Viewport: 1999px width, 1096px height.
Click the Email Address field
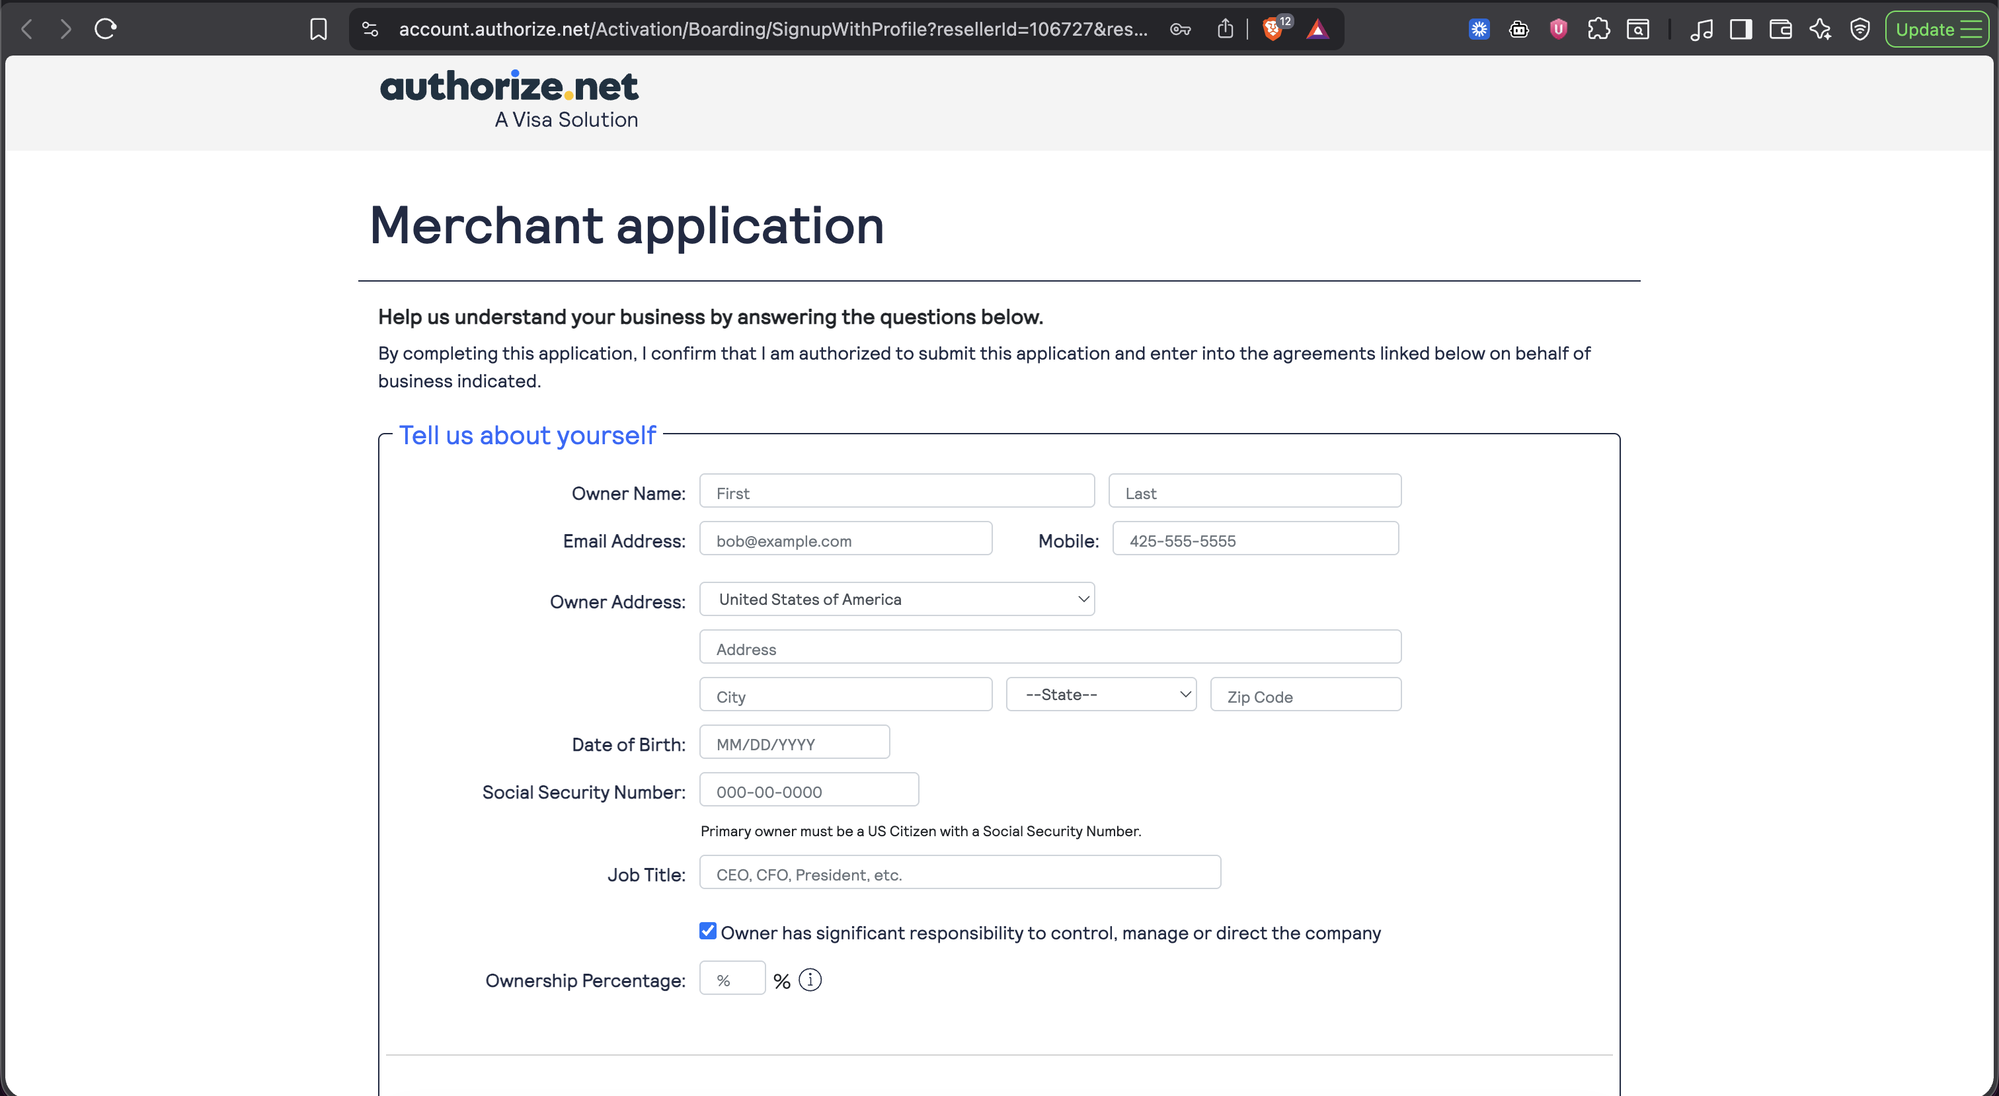point(846,538)
